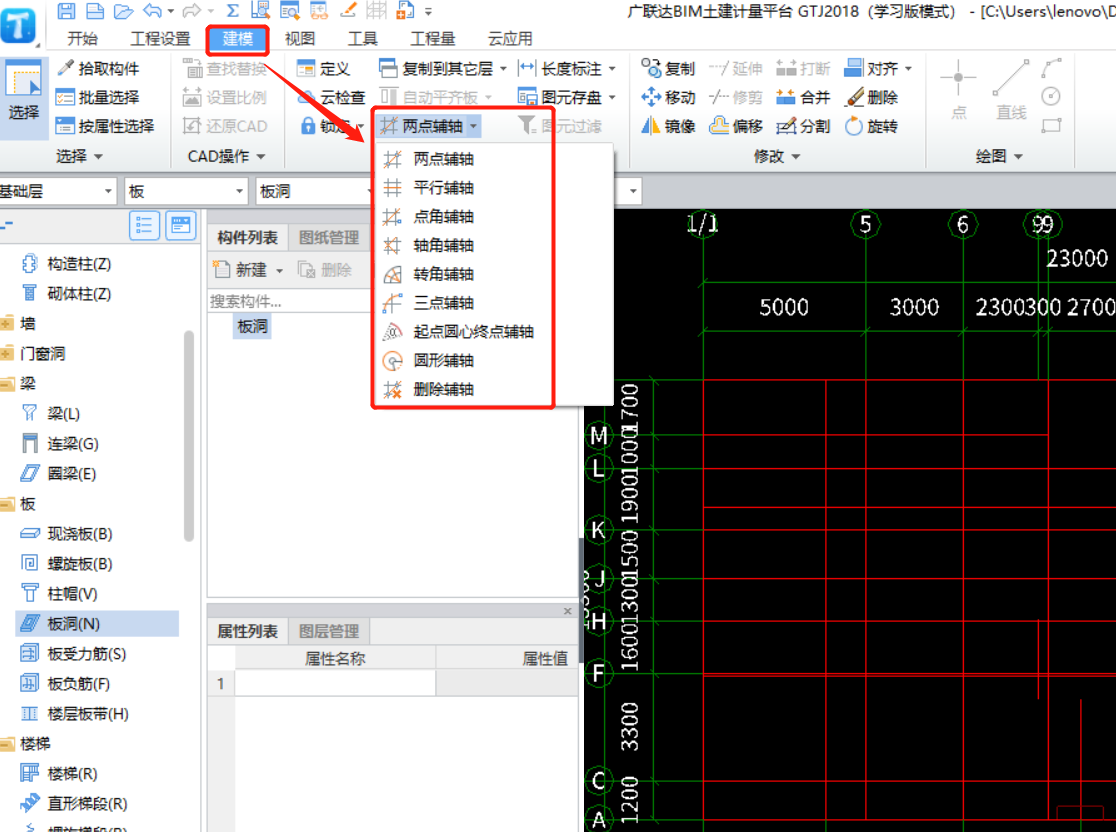Close the properties panel with the x
The width and height of the screenshot is (1116, 832).
(567, 611)
